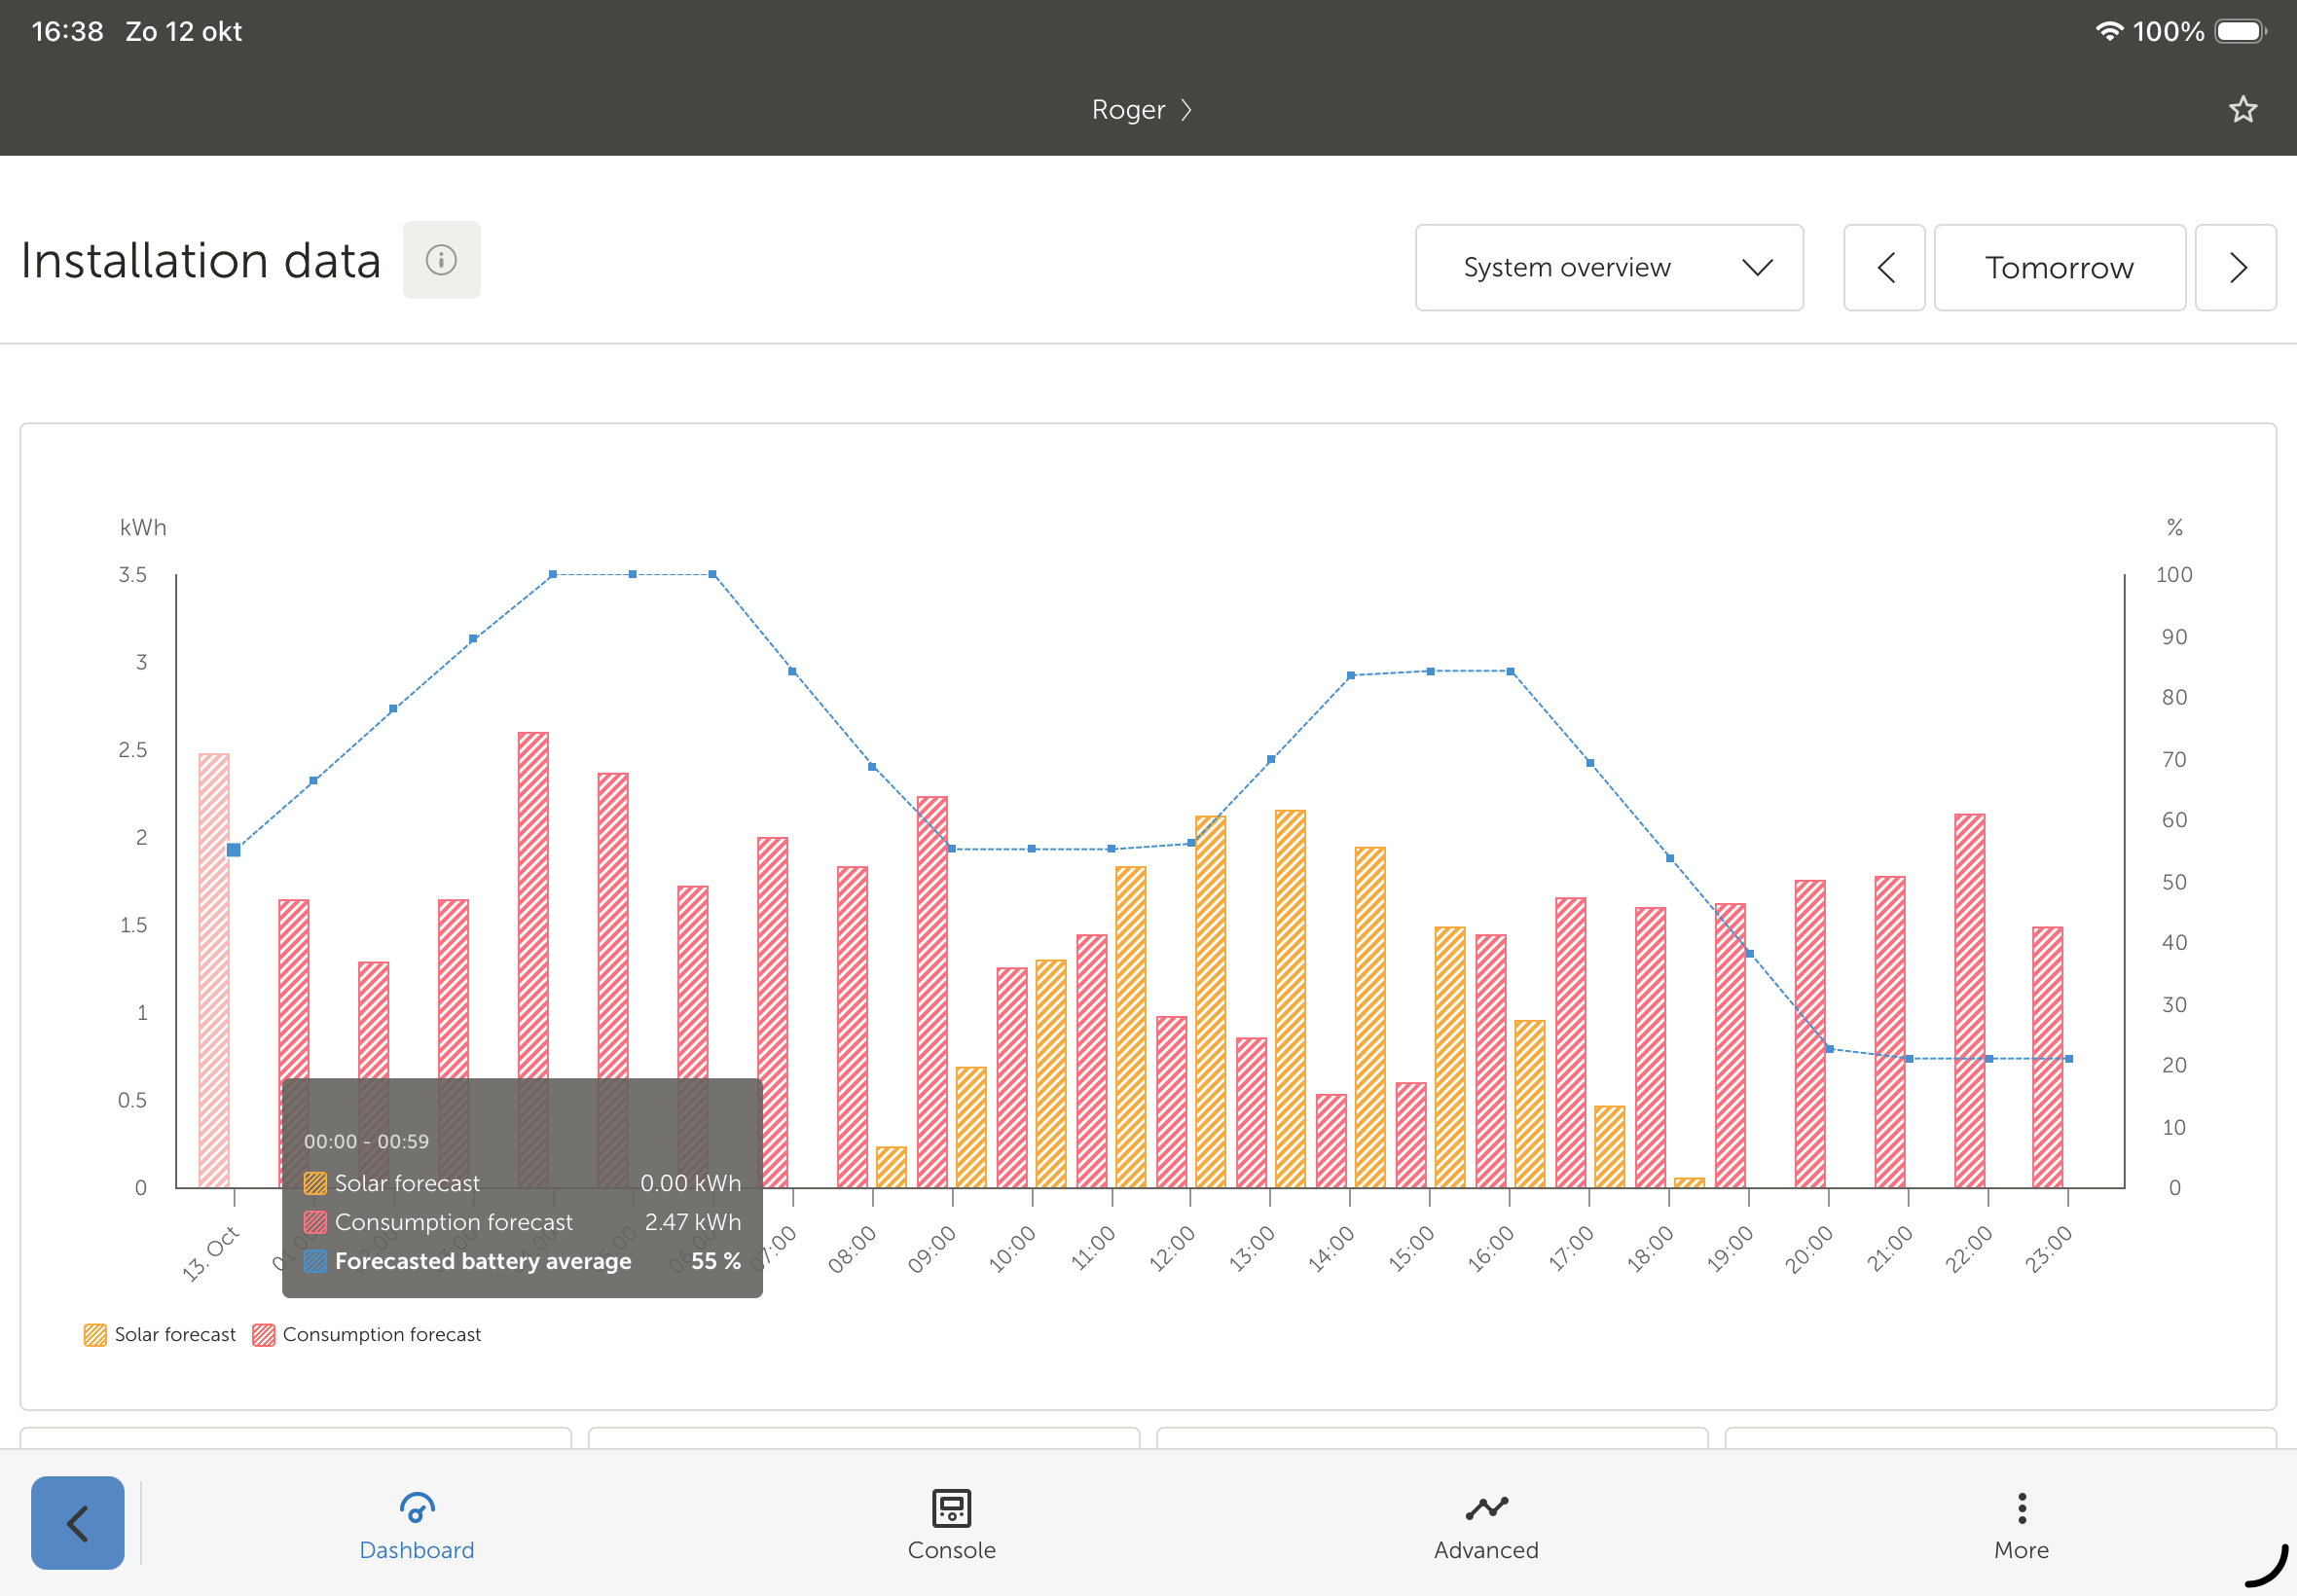Open the Dashboard gauge icon
2297x1596 pixels.
(416, 1507)
